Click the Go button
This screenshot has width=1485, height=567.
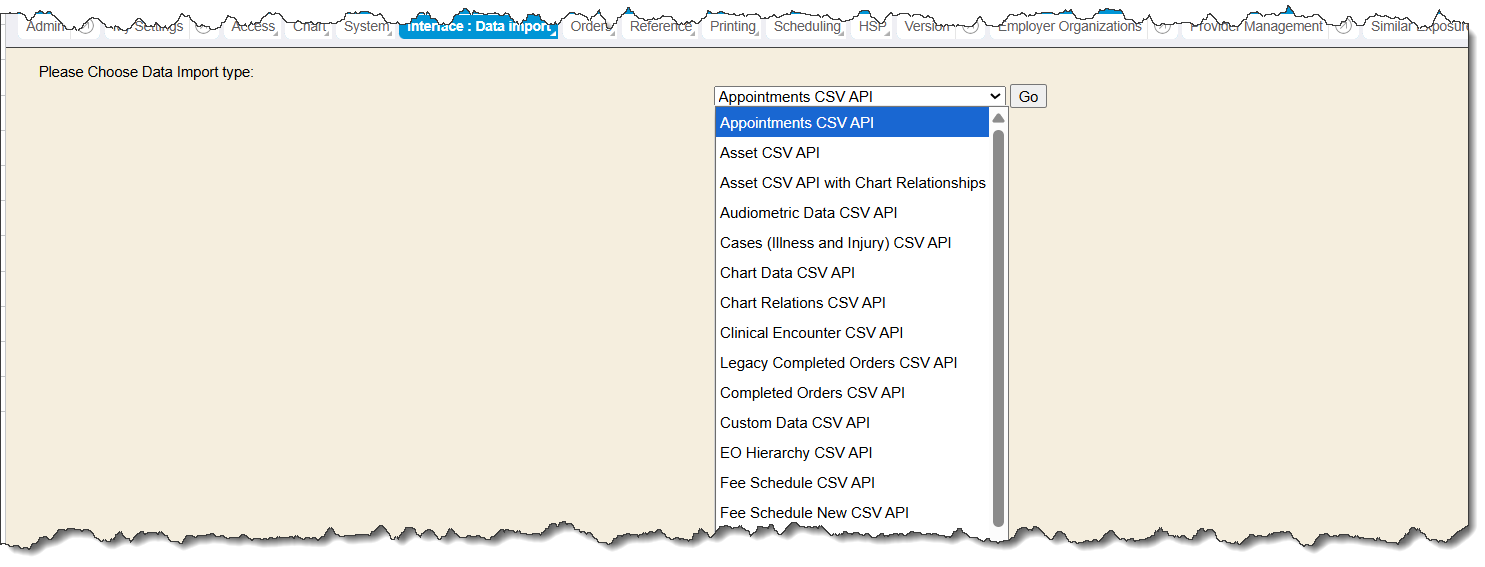click(1028, 96)
